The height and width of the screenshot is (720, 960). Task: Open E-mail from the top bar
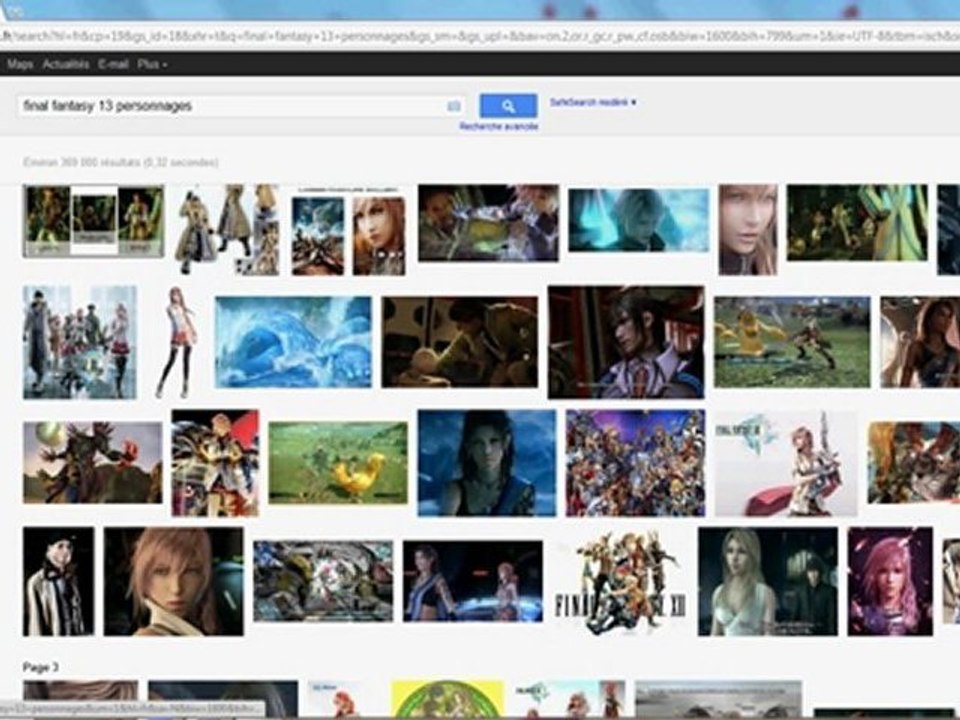[x=113, y=64]
